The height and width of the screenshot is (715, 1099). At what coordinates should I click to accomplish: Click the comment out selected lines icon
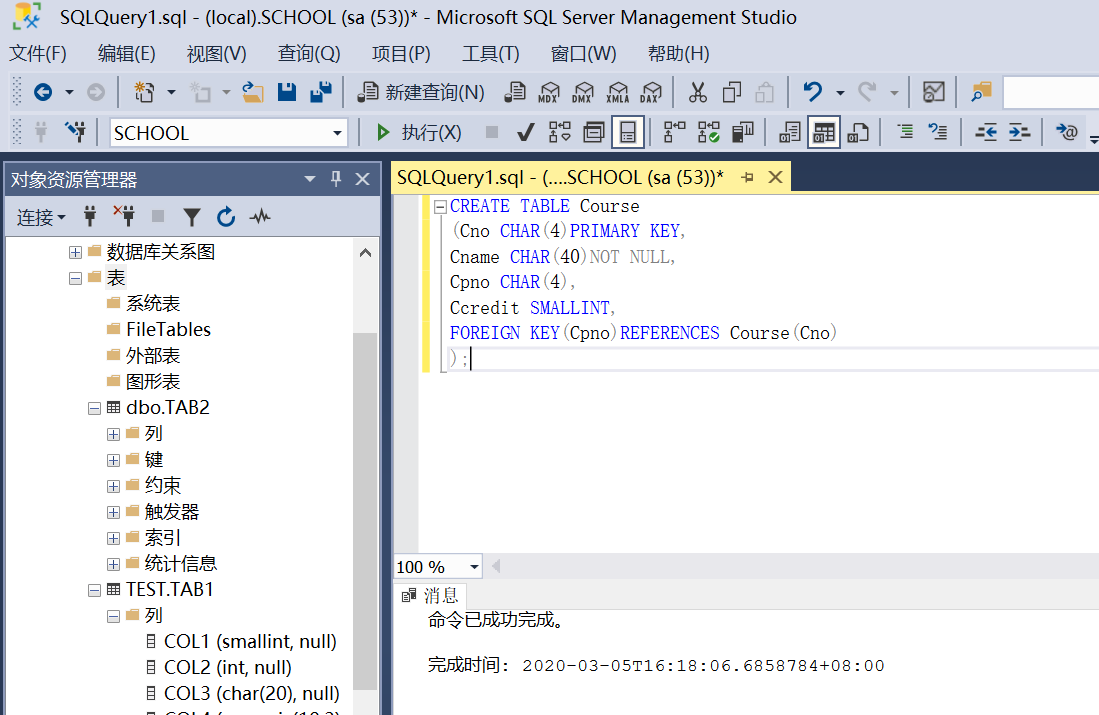tap(906, 132)
